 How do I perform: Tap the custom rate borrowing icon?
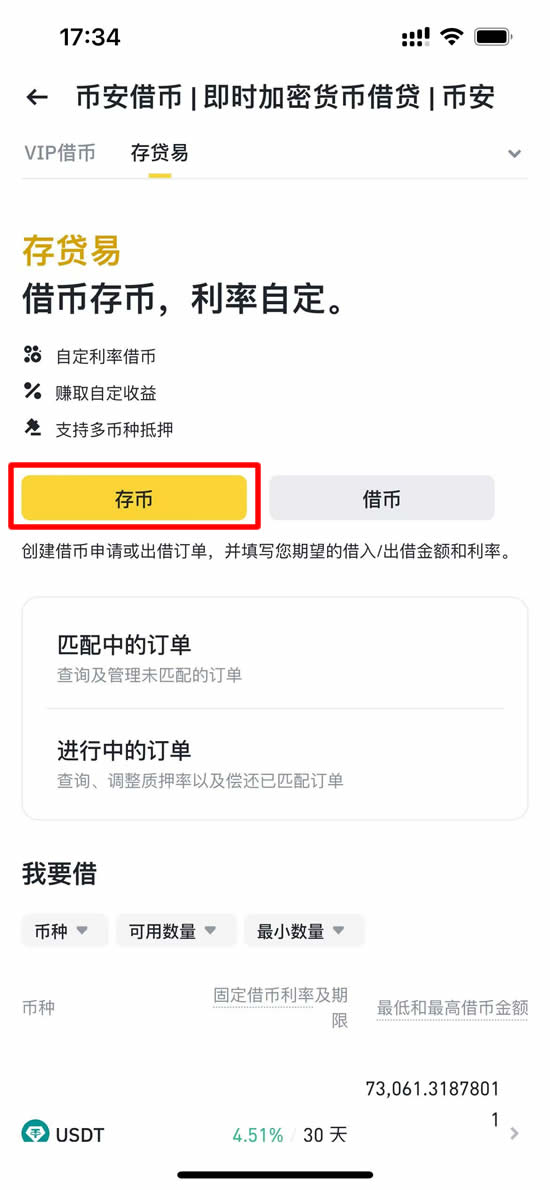(32, 354)
